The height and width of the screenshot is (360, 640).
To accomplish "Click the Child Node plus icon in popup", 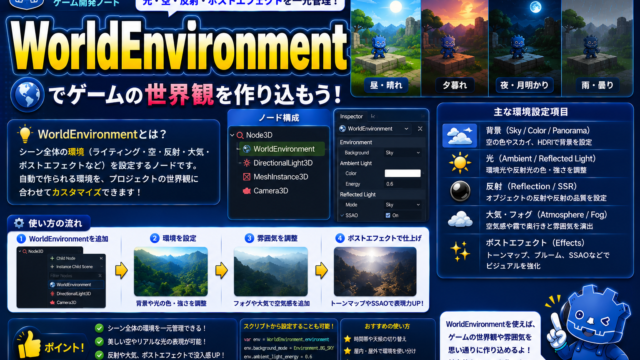I will (52, 258).
